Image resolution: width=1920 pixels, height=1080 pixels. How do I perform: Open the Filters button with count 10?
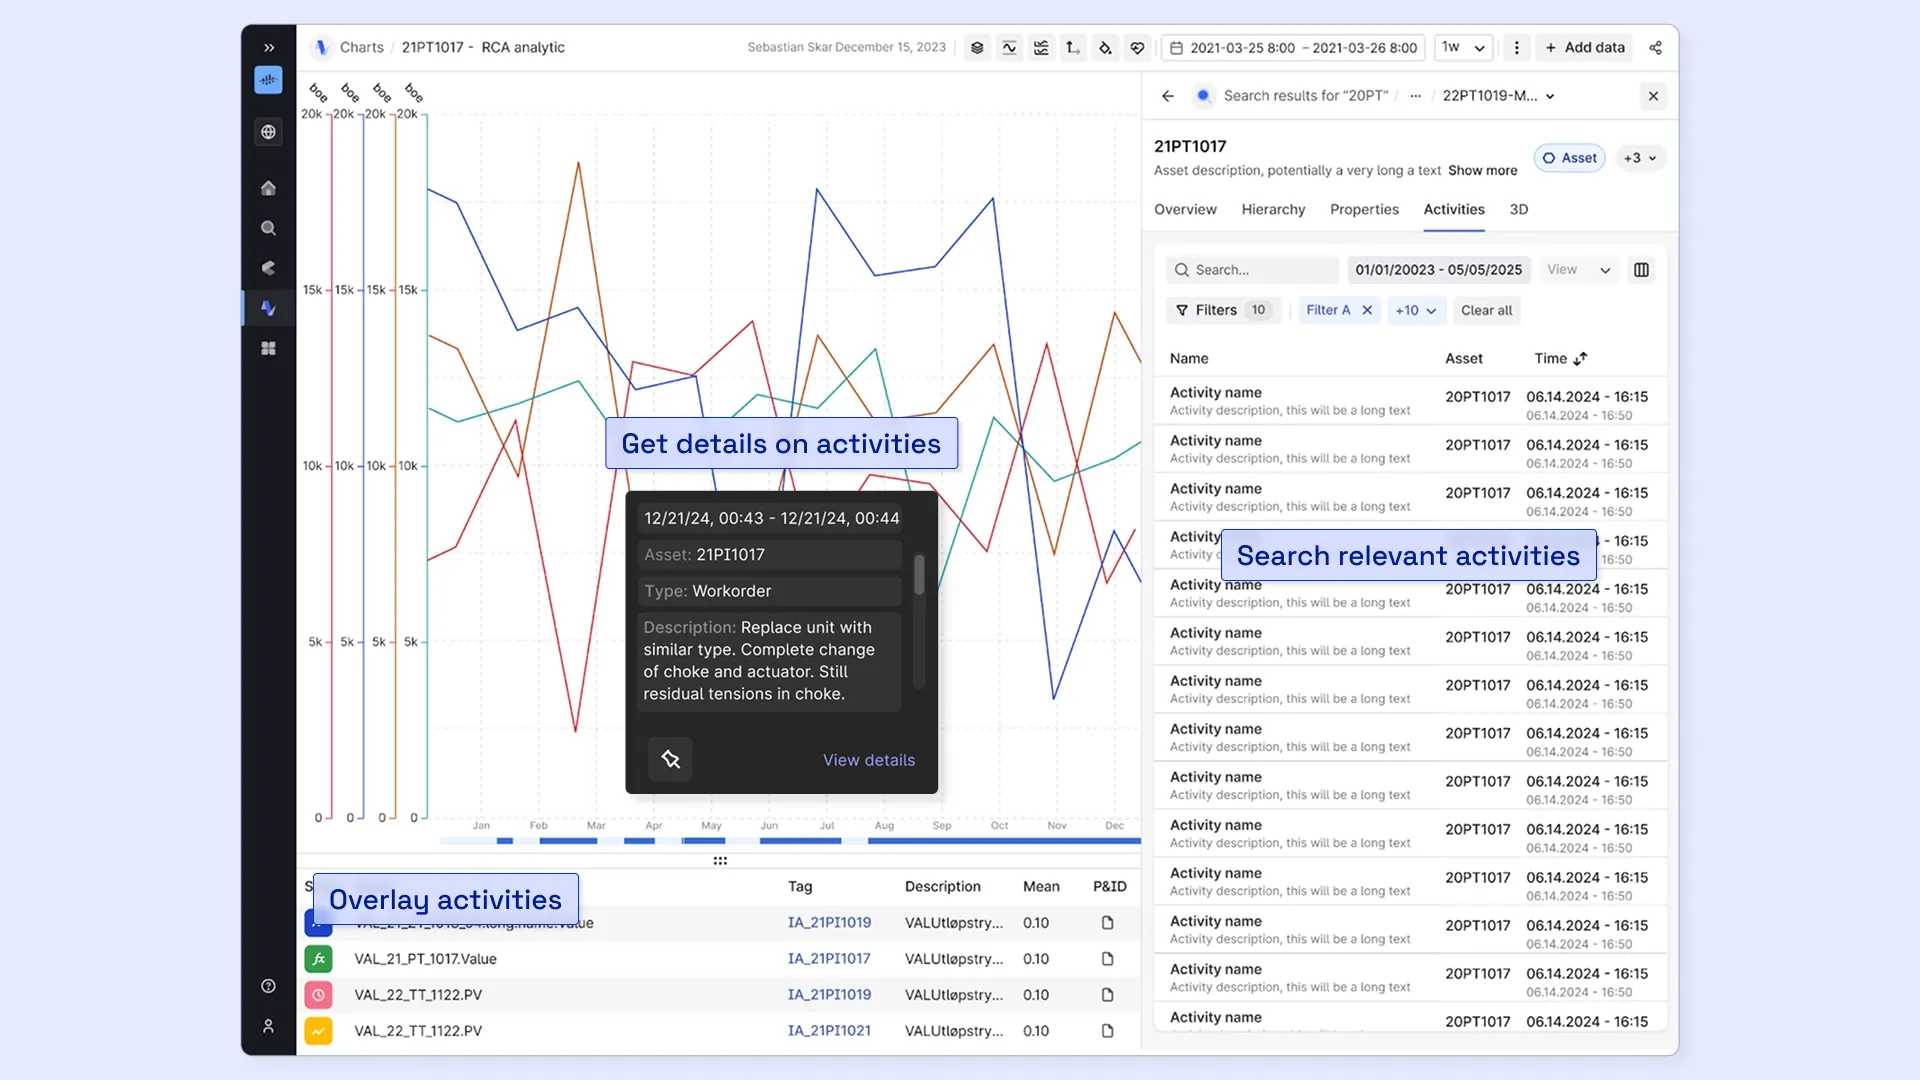point(1221,310)
